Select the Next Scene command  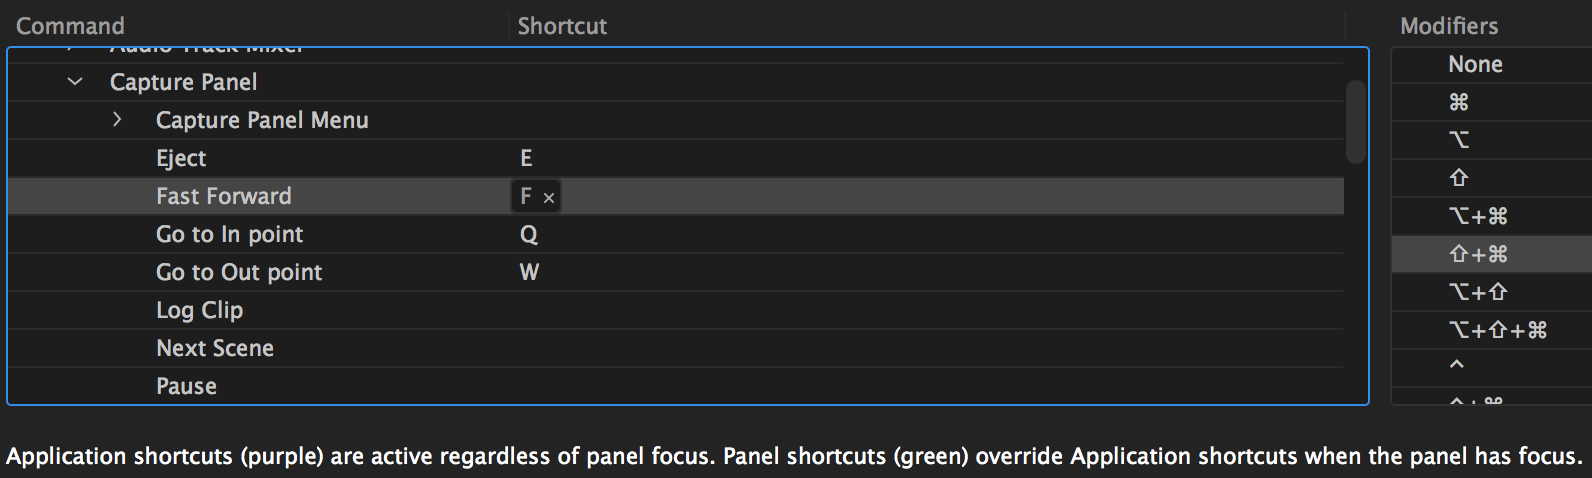(214, 348)
